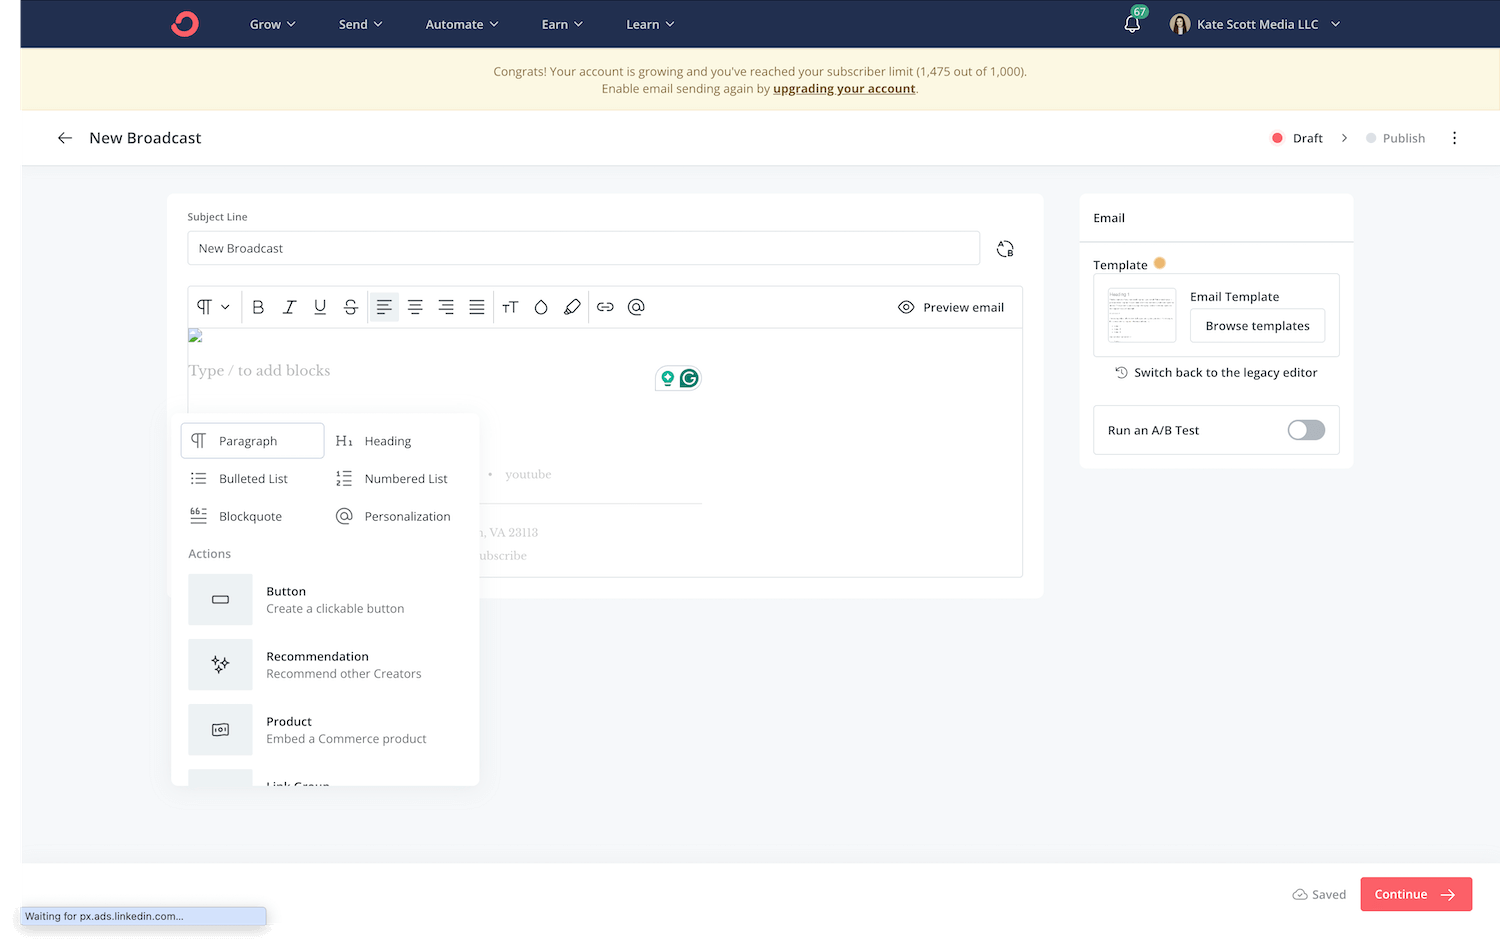The image size is (1500, 949).
Task: Click the A/B icon beside the subject line
Action: tap(1004, 248)
